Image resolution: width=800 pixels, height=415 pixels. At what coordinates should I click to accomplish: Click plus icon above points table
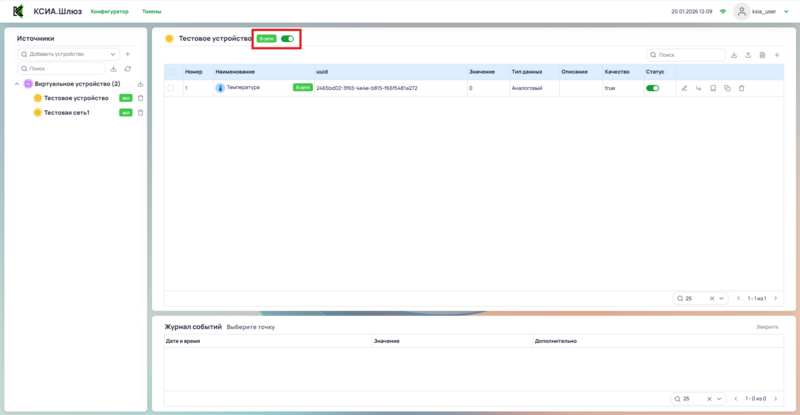[x=777, y=55]
